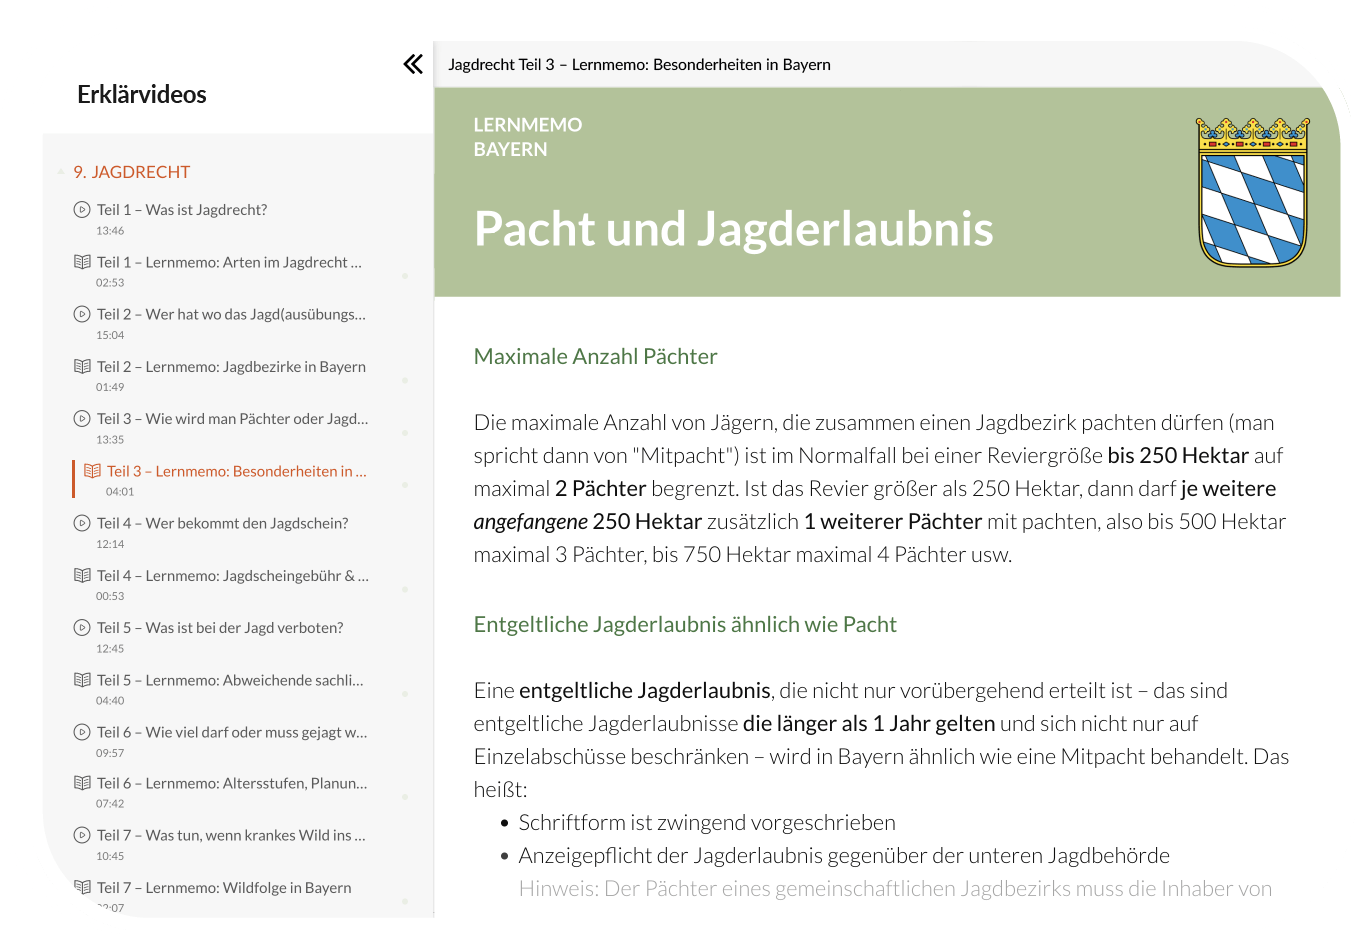
Task: Click the 09:57 duration label
Action: pos(110,753)
